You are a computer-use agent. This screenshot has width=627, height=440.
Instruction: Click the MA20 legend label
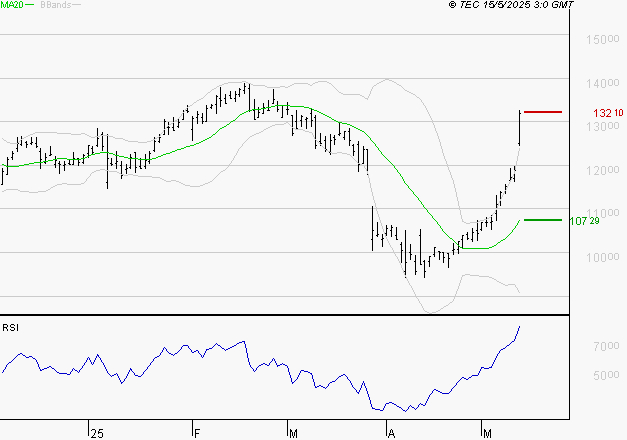pos(12,5)
